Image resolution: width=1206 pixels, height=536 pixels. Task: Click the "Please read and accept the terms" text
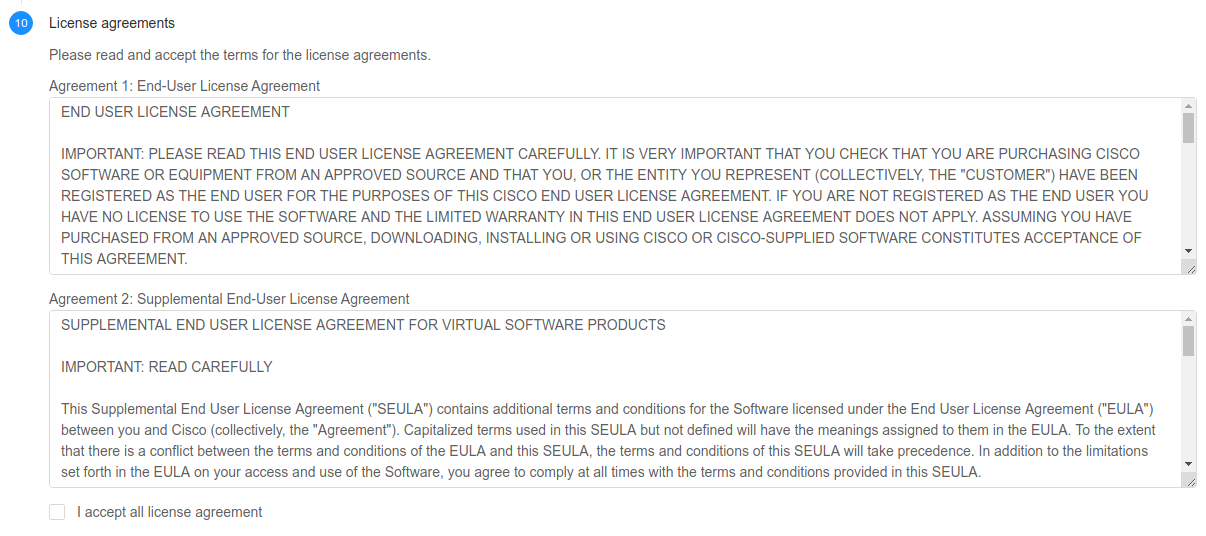(x=239, y=55)
